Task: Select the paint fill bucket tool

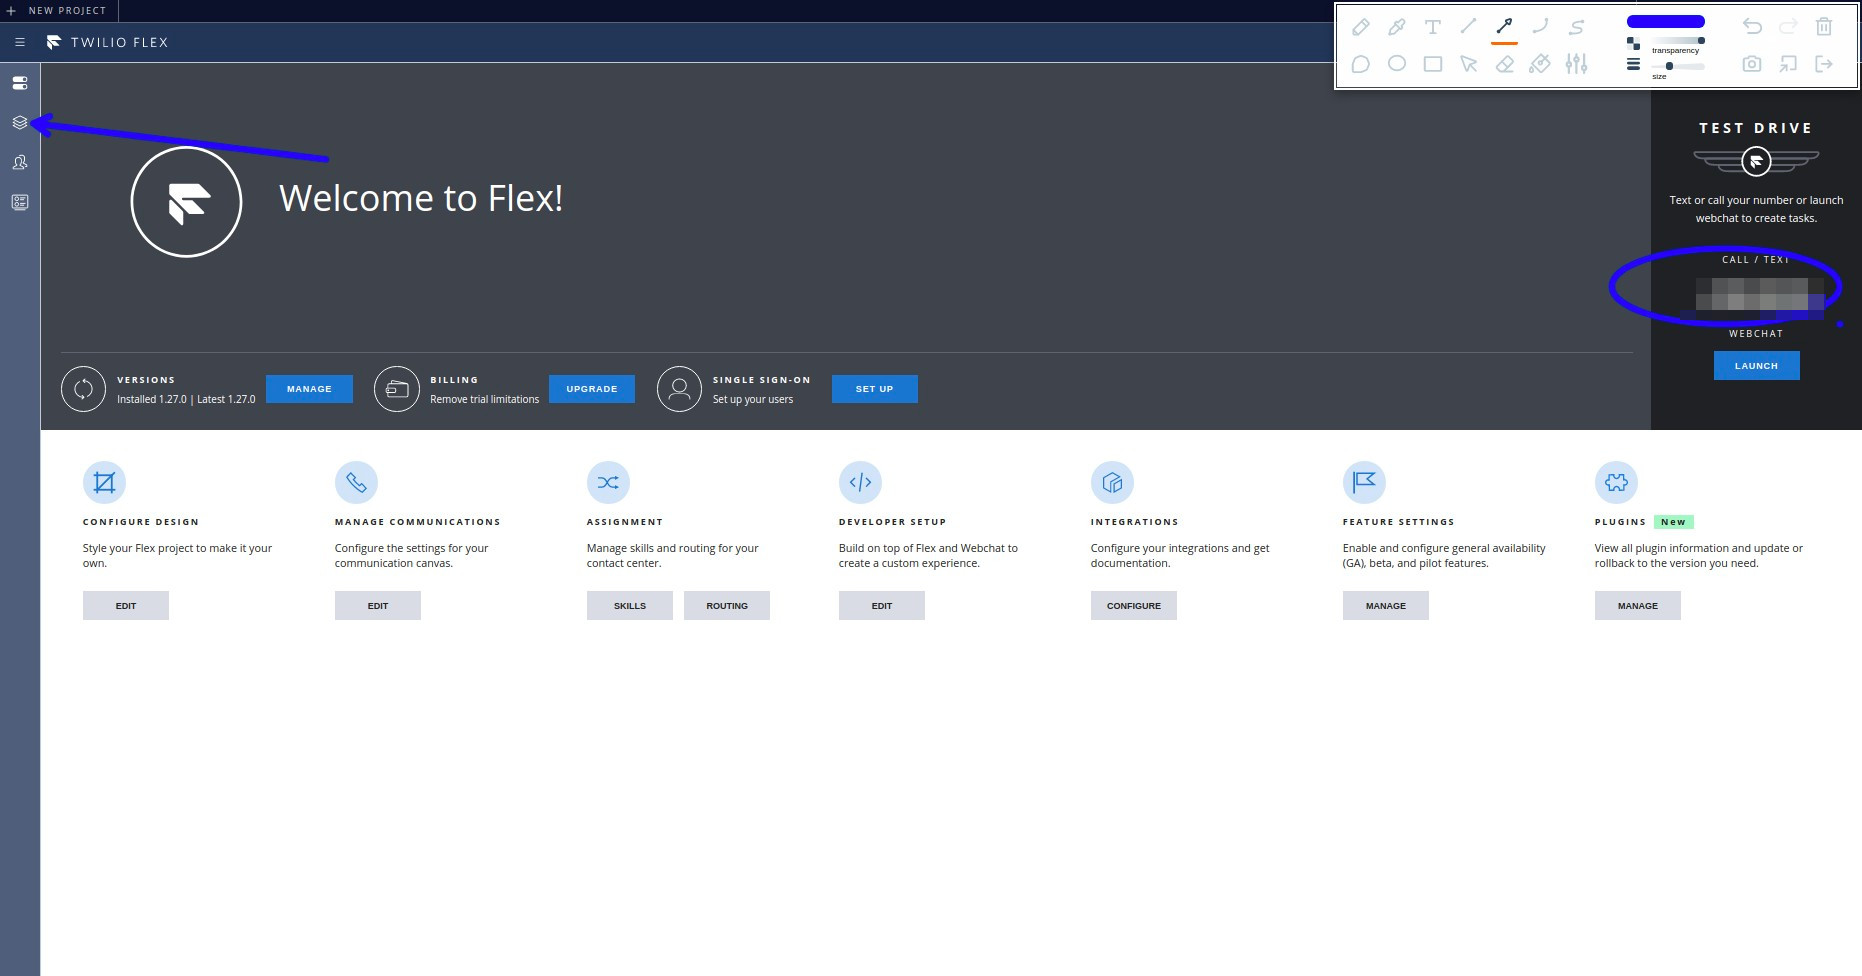Action: (x=1540, y=64)
